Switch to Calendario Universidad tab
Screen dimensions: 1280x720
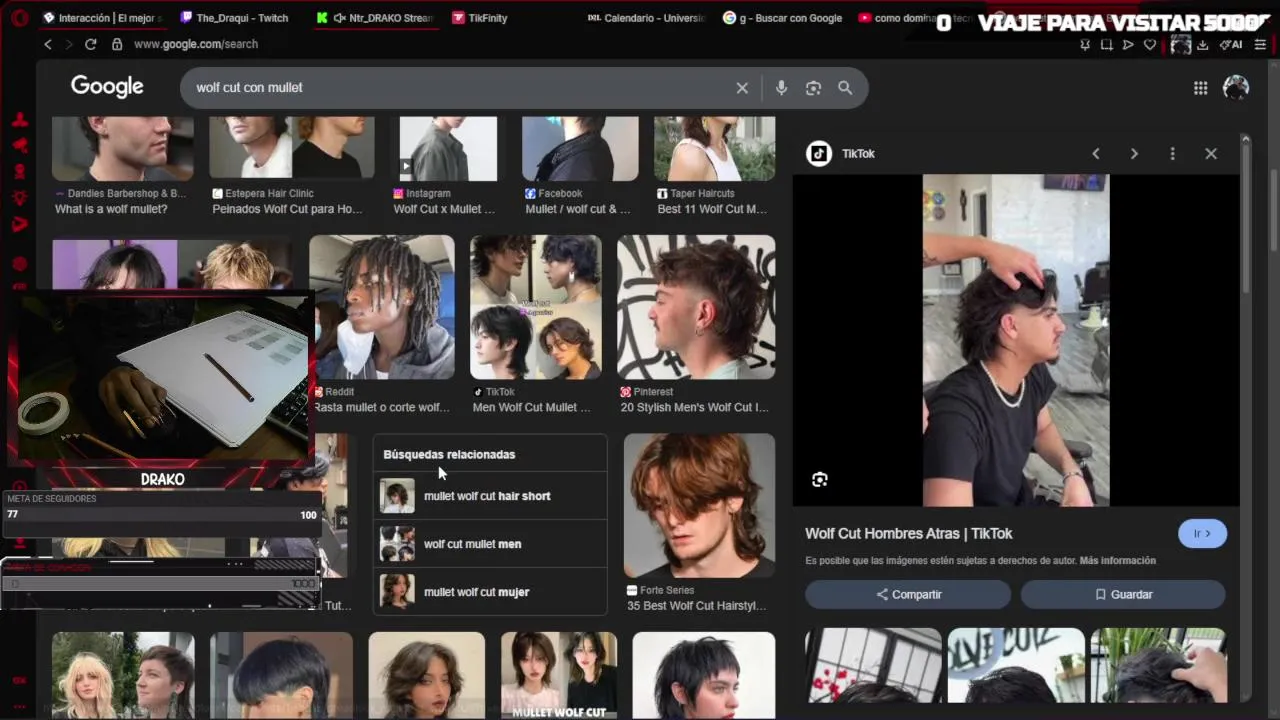[x=645, y=18]
